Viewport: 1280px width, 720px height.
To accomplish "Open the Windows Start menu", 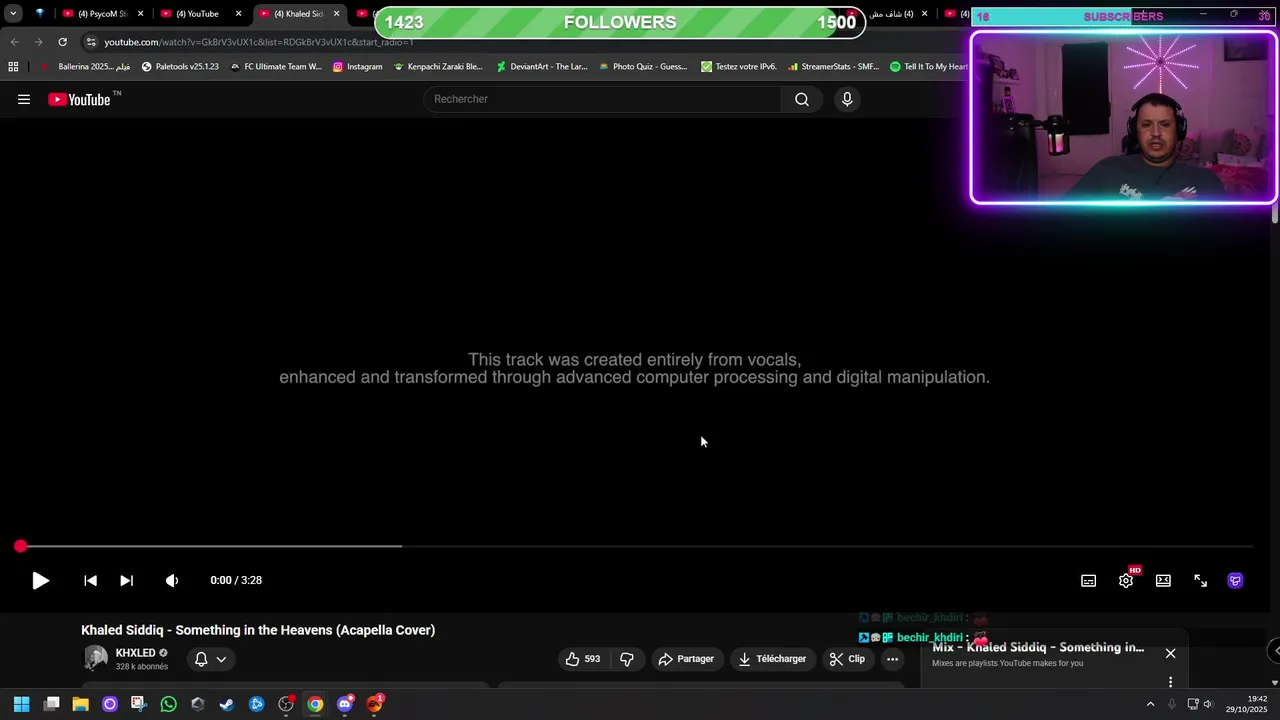I will tap(21, 704).
